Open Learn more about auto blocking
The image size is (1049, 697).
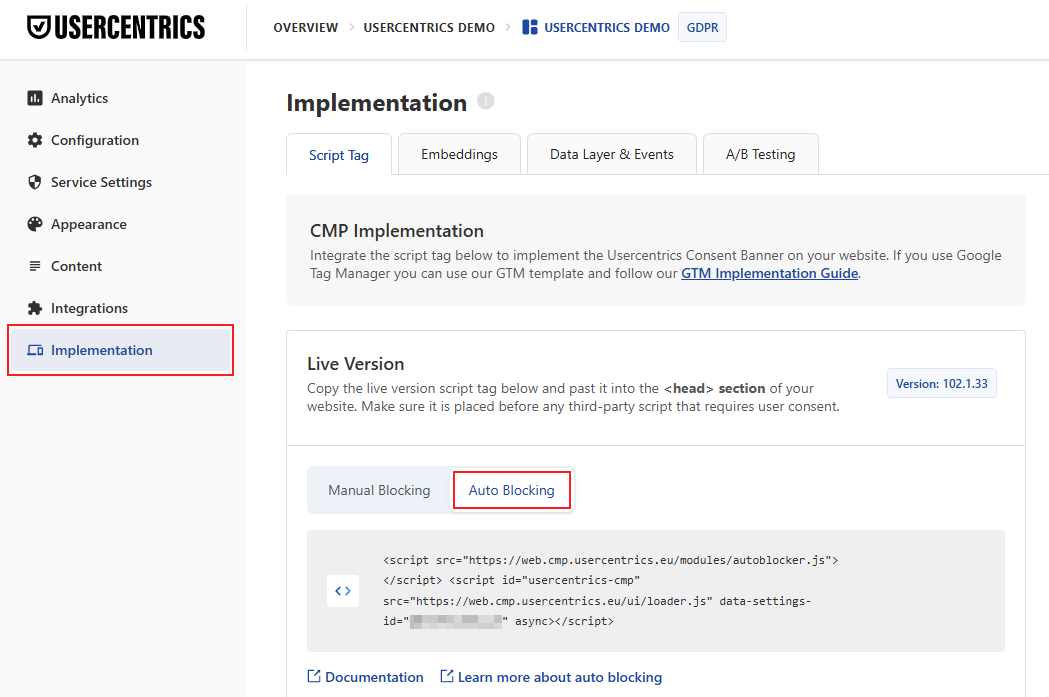pos(551,677)
